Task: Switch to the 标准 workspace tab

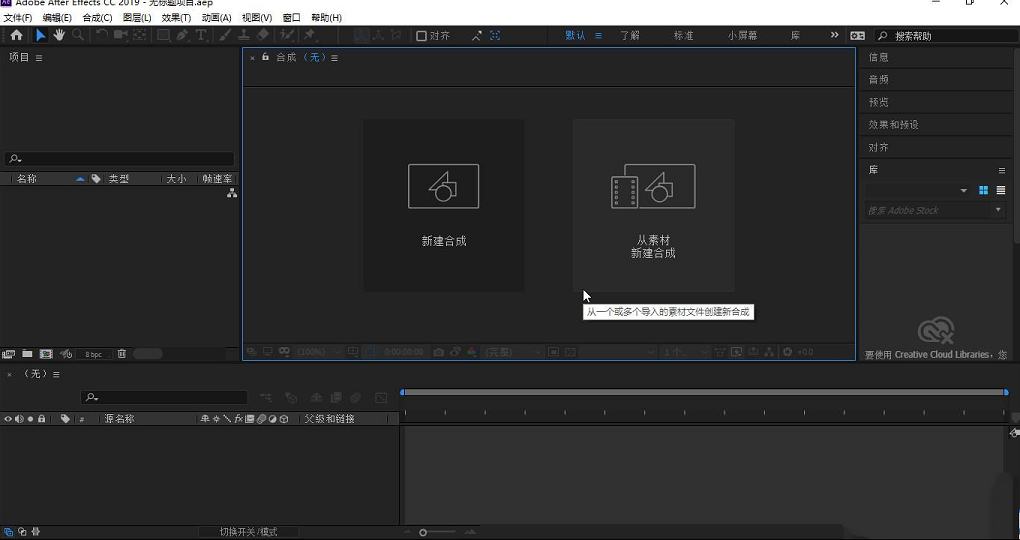Action: click(683, 36)
